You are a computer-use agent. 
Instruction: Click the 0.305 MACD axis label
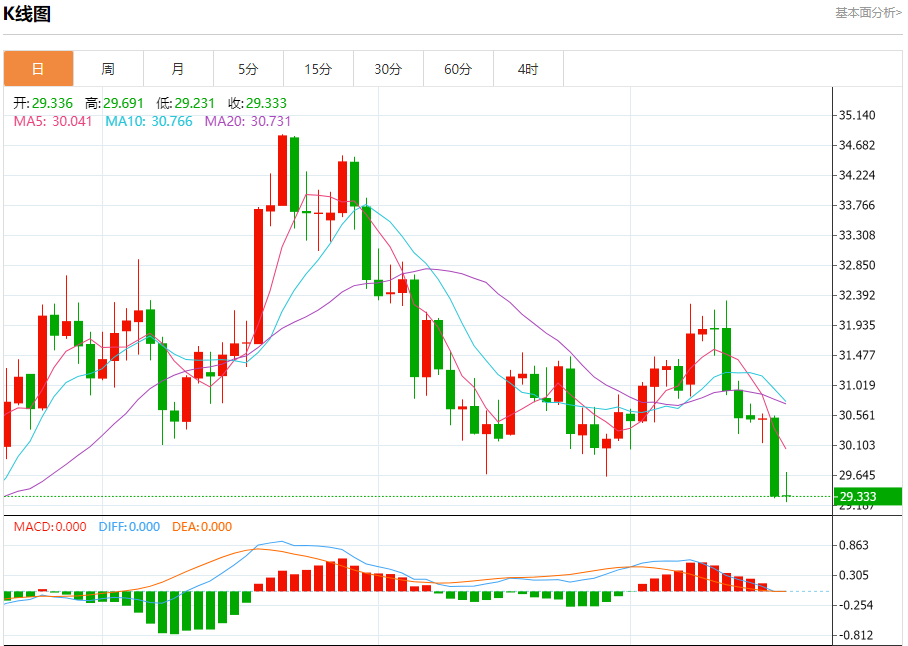[854, 575]
